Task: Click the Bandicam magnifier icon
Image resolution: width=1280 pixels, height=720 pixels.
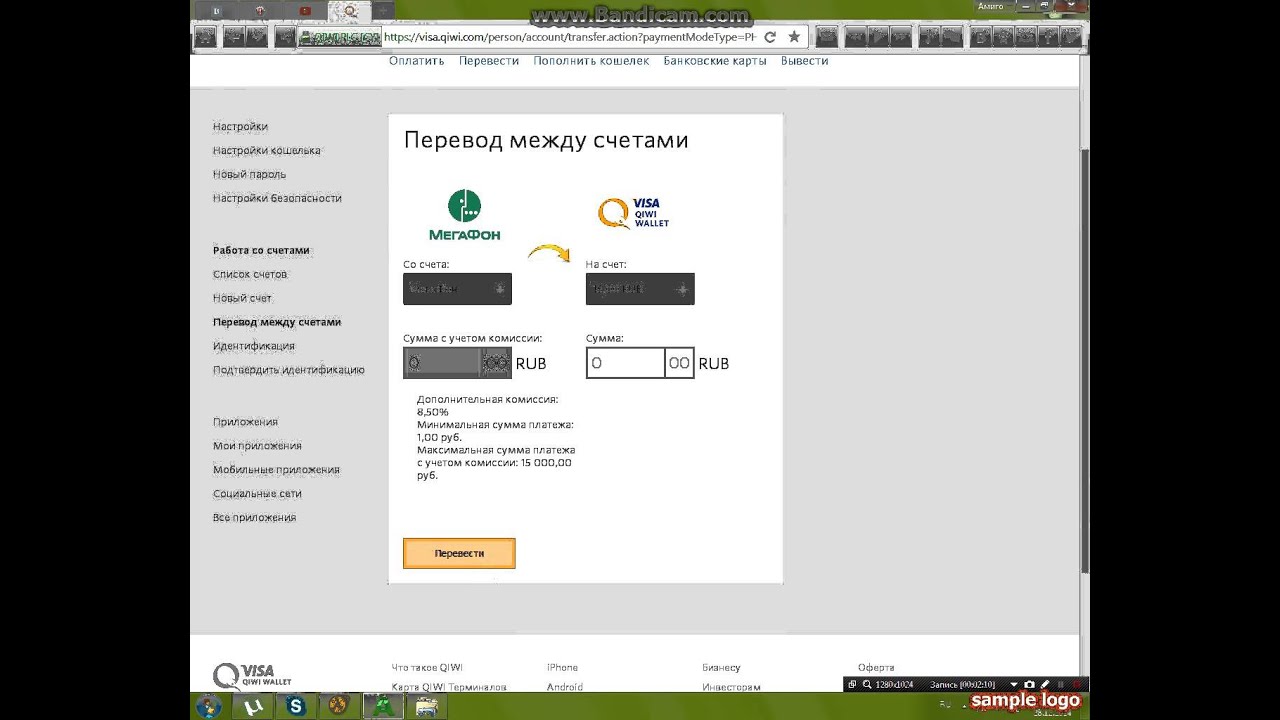Action: [867, 684]
